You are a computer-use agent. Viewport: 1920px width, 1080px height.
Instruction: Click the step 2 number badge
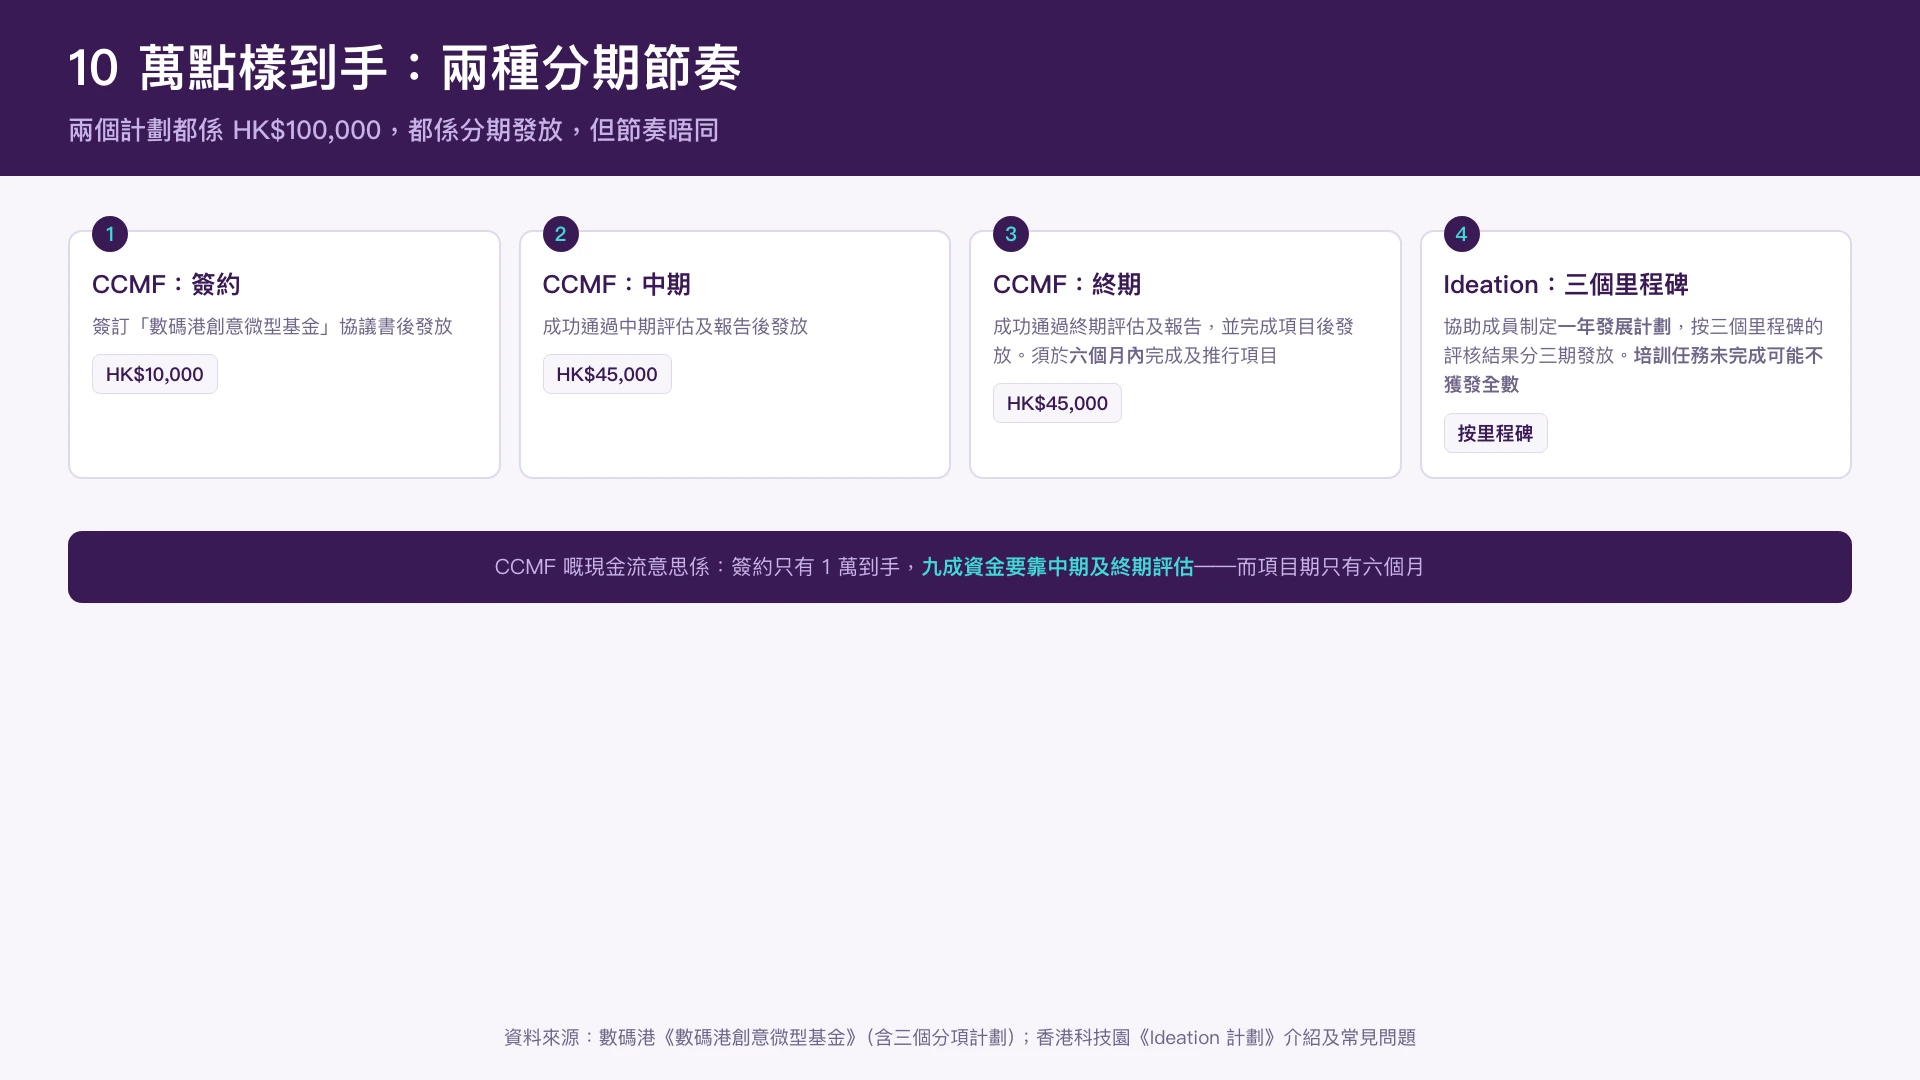click(560, 234)
